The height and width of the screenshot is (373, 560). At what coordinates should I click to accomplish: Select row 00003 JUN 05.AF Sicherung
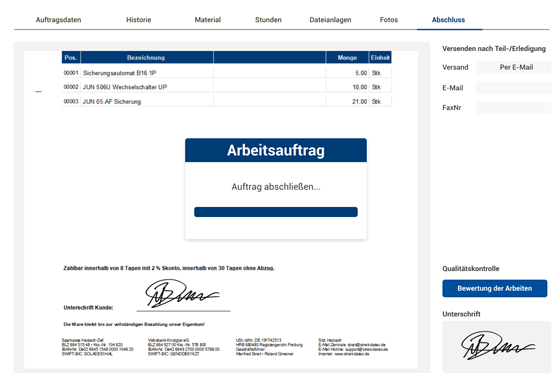click(226, 101)
